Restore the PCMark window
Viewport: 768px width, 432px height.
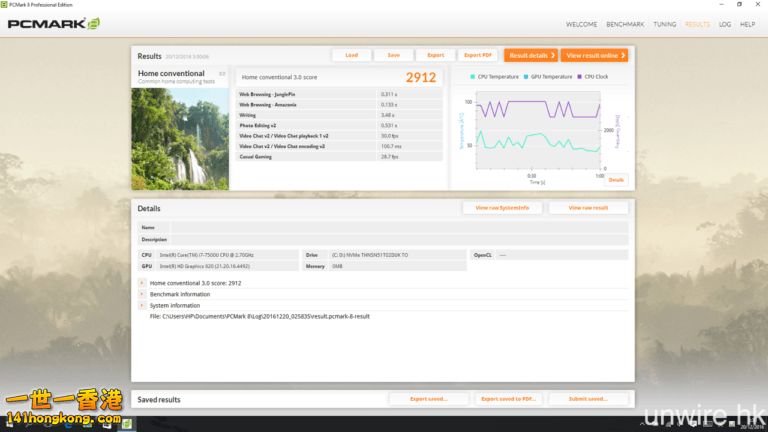tap(739, 4)
